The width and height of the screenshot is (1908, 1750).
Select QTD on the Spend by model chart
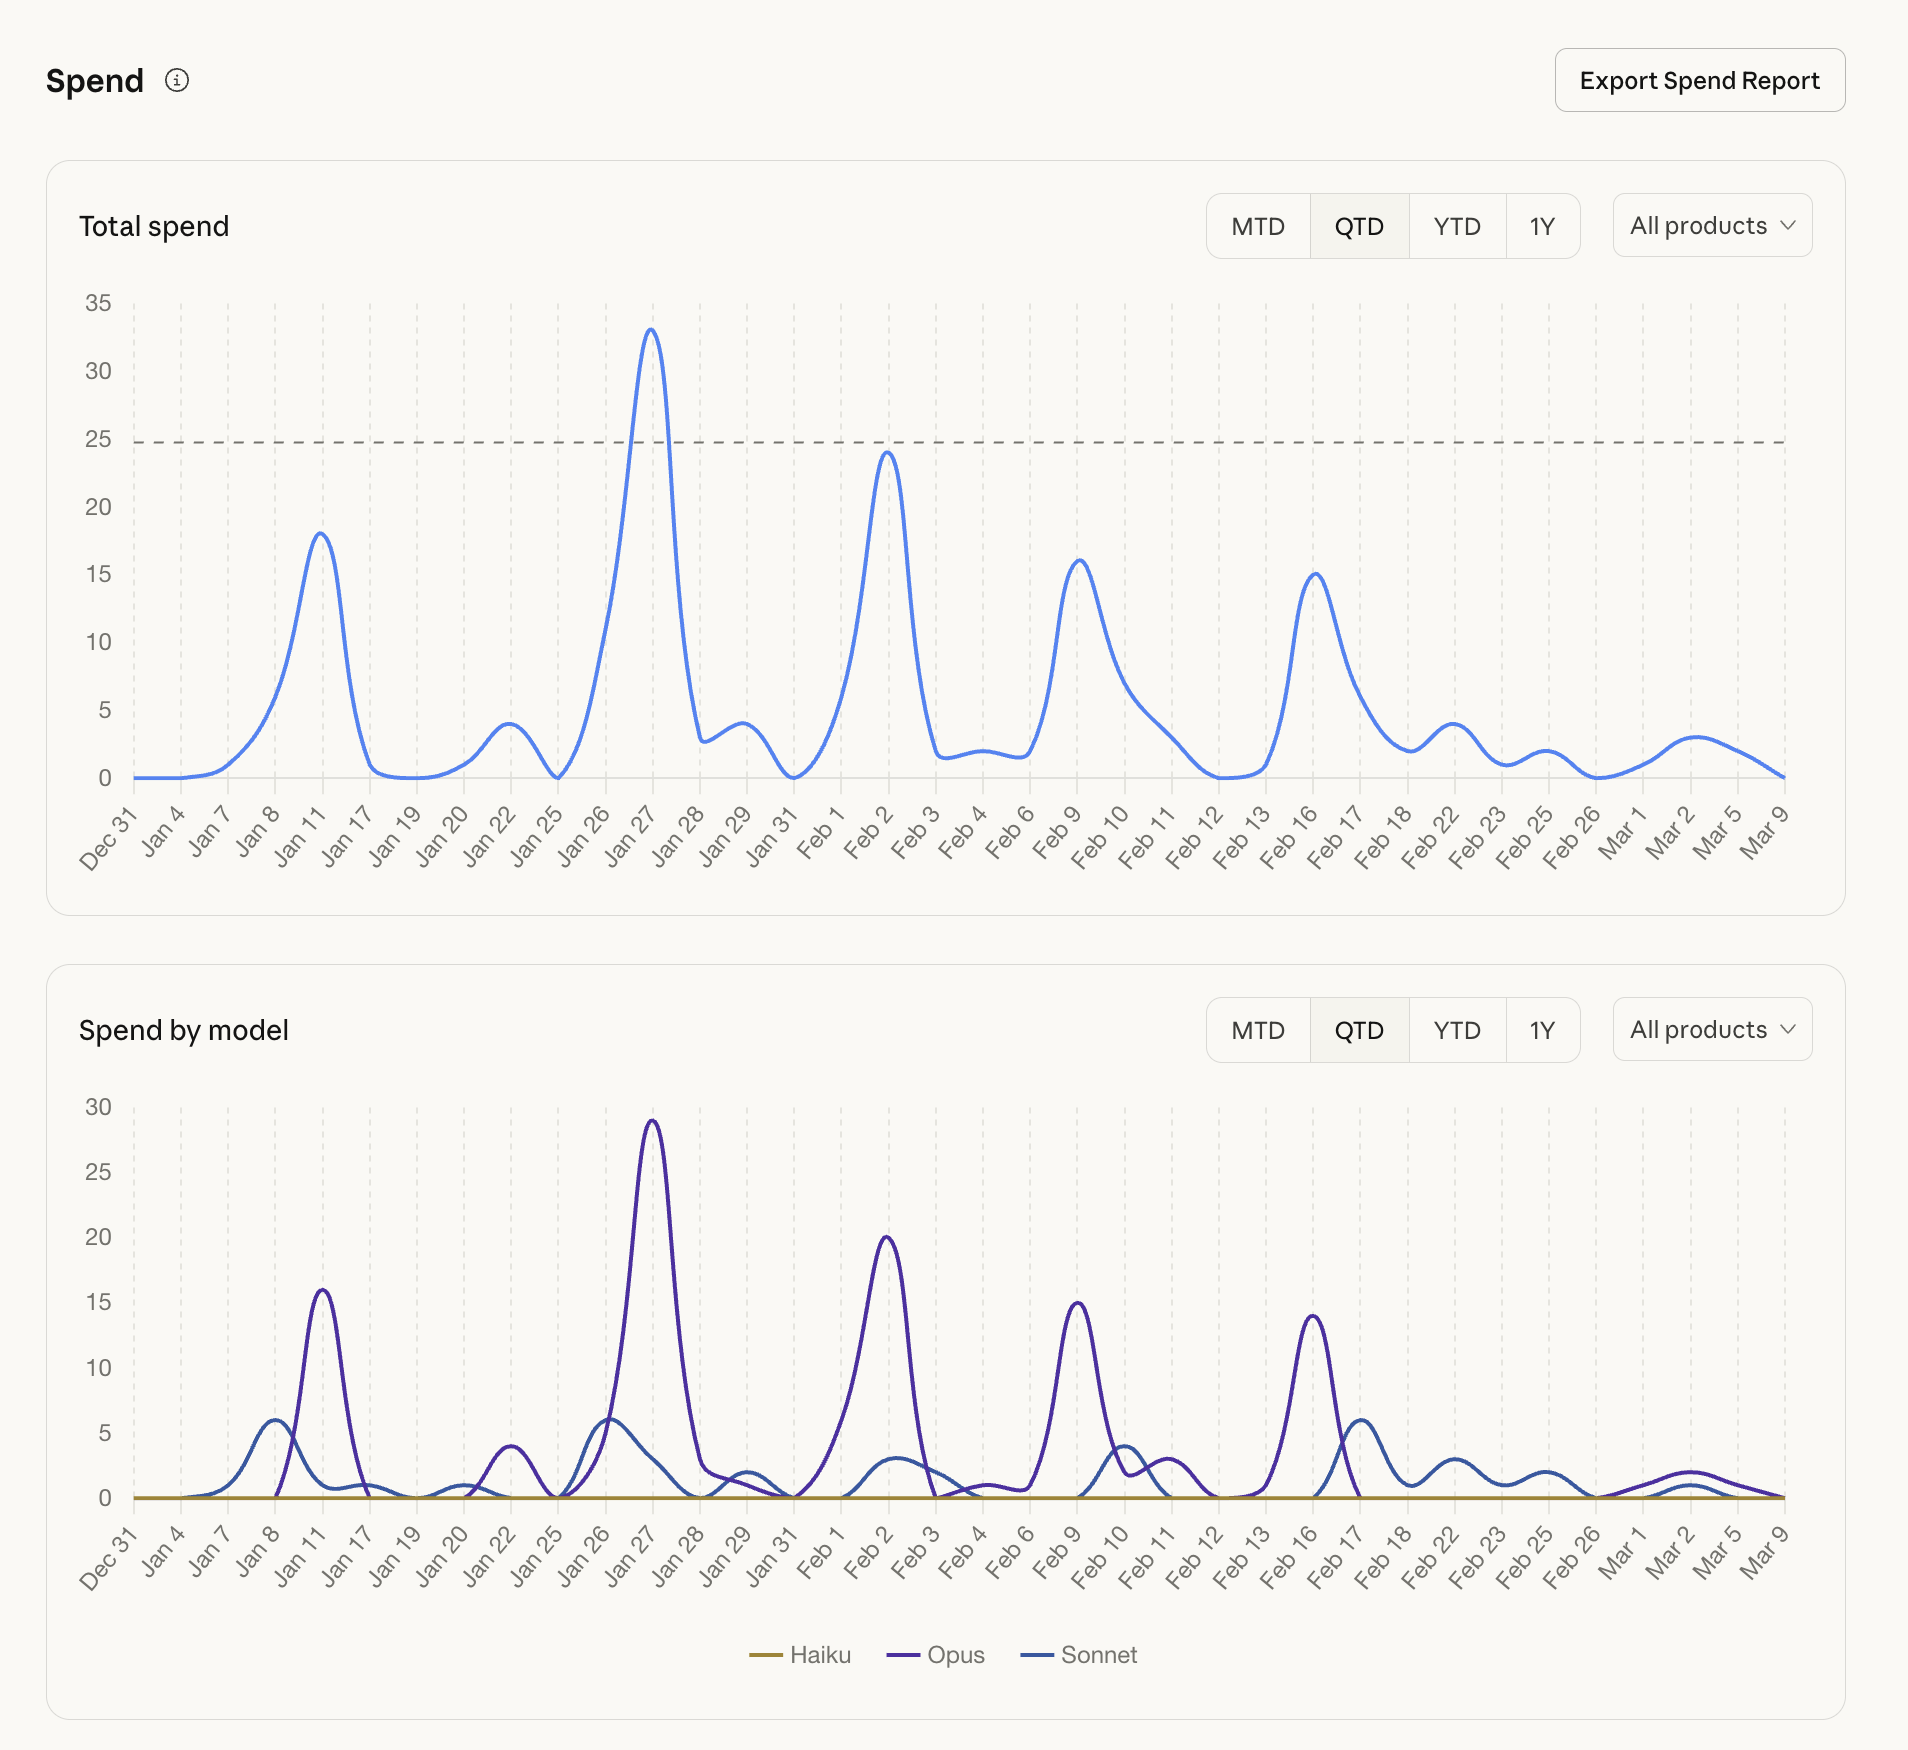pyautogui.click(x=1359, y=1029)
